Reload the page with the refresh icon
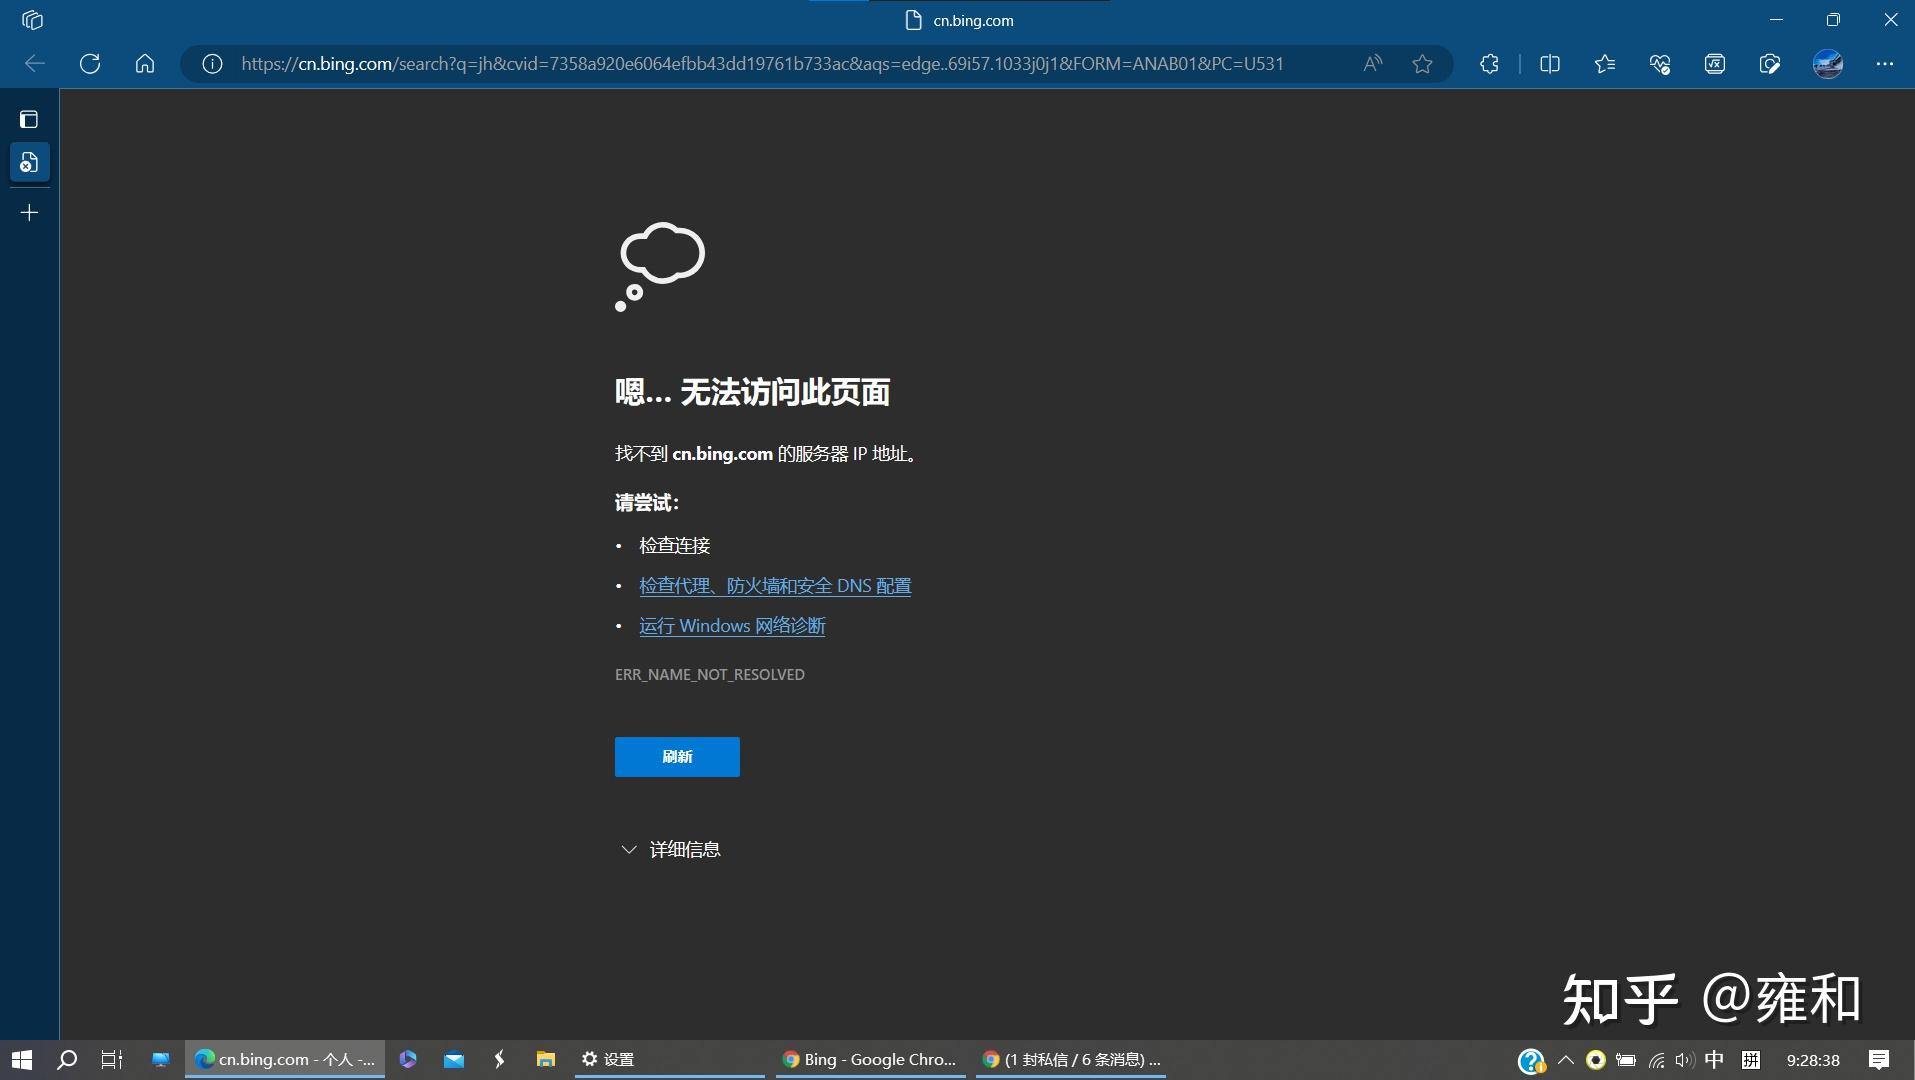This screenshot has height=1080, width=1915. tap(90, 64)
